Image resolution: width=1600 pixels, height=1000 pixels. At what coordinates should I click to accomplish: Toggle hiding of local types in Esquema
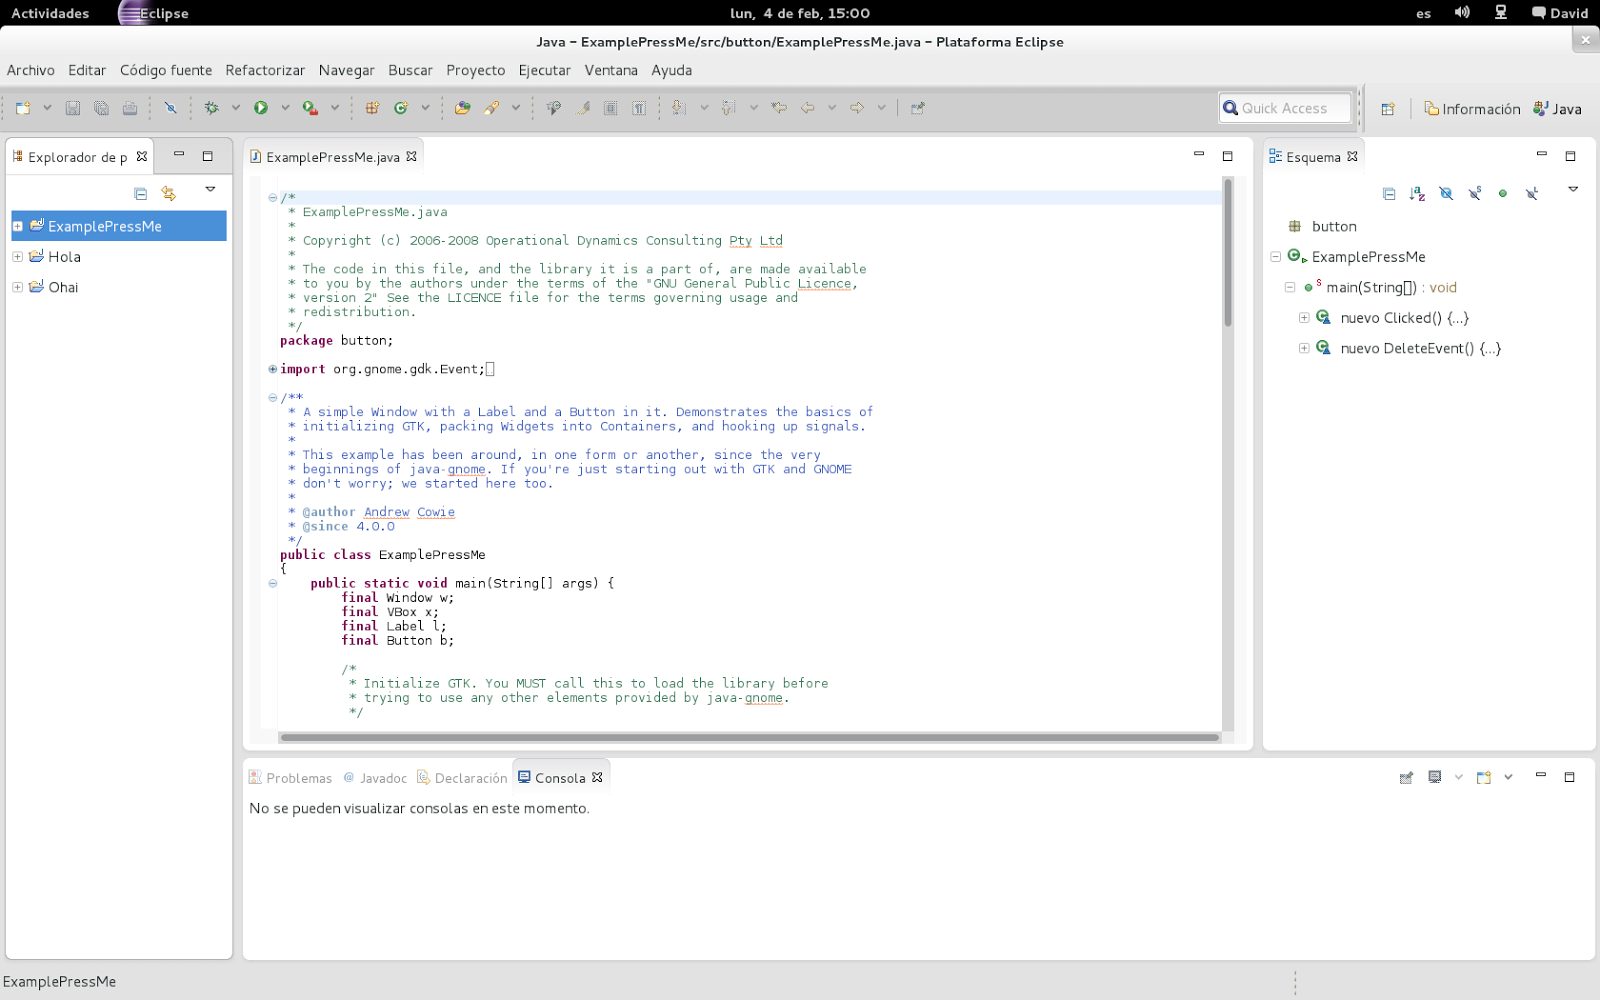click(1531, 193)
